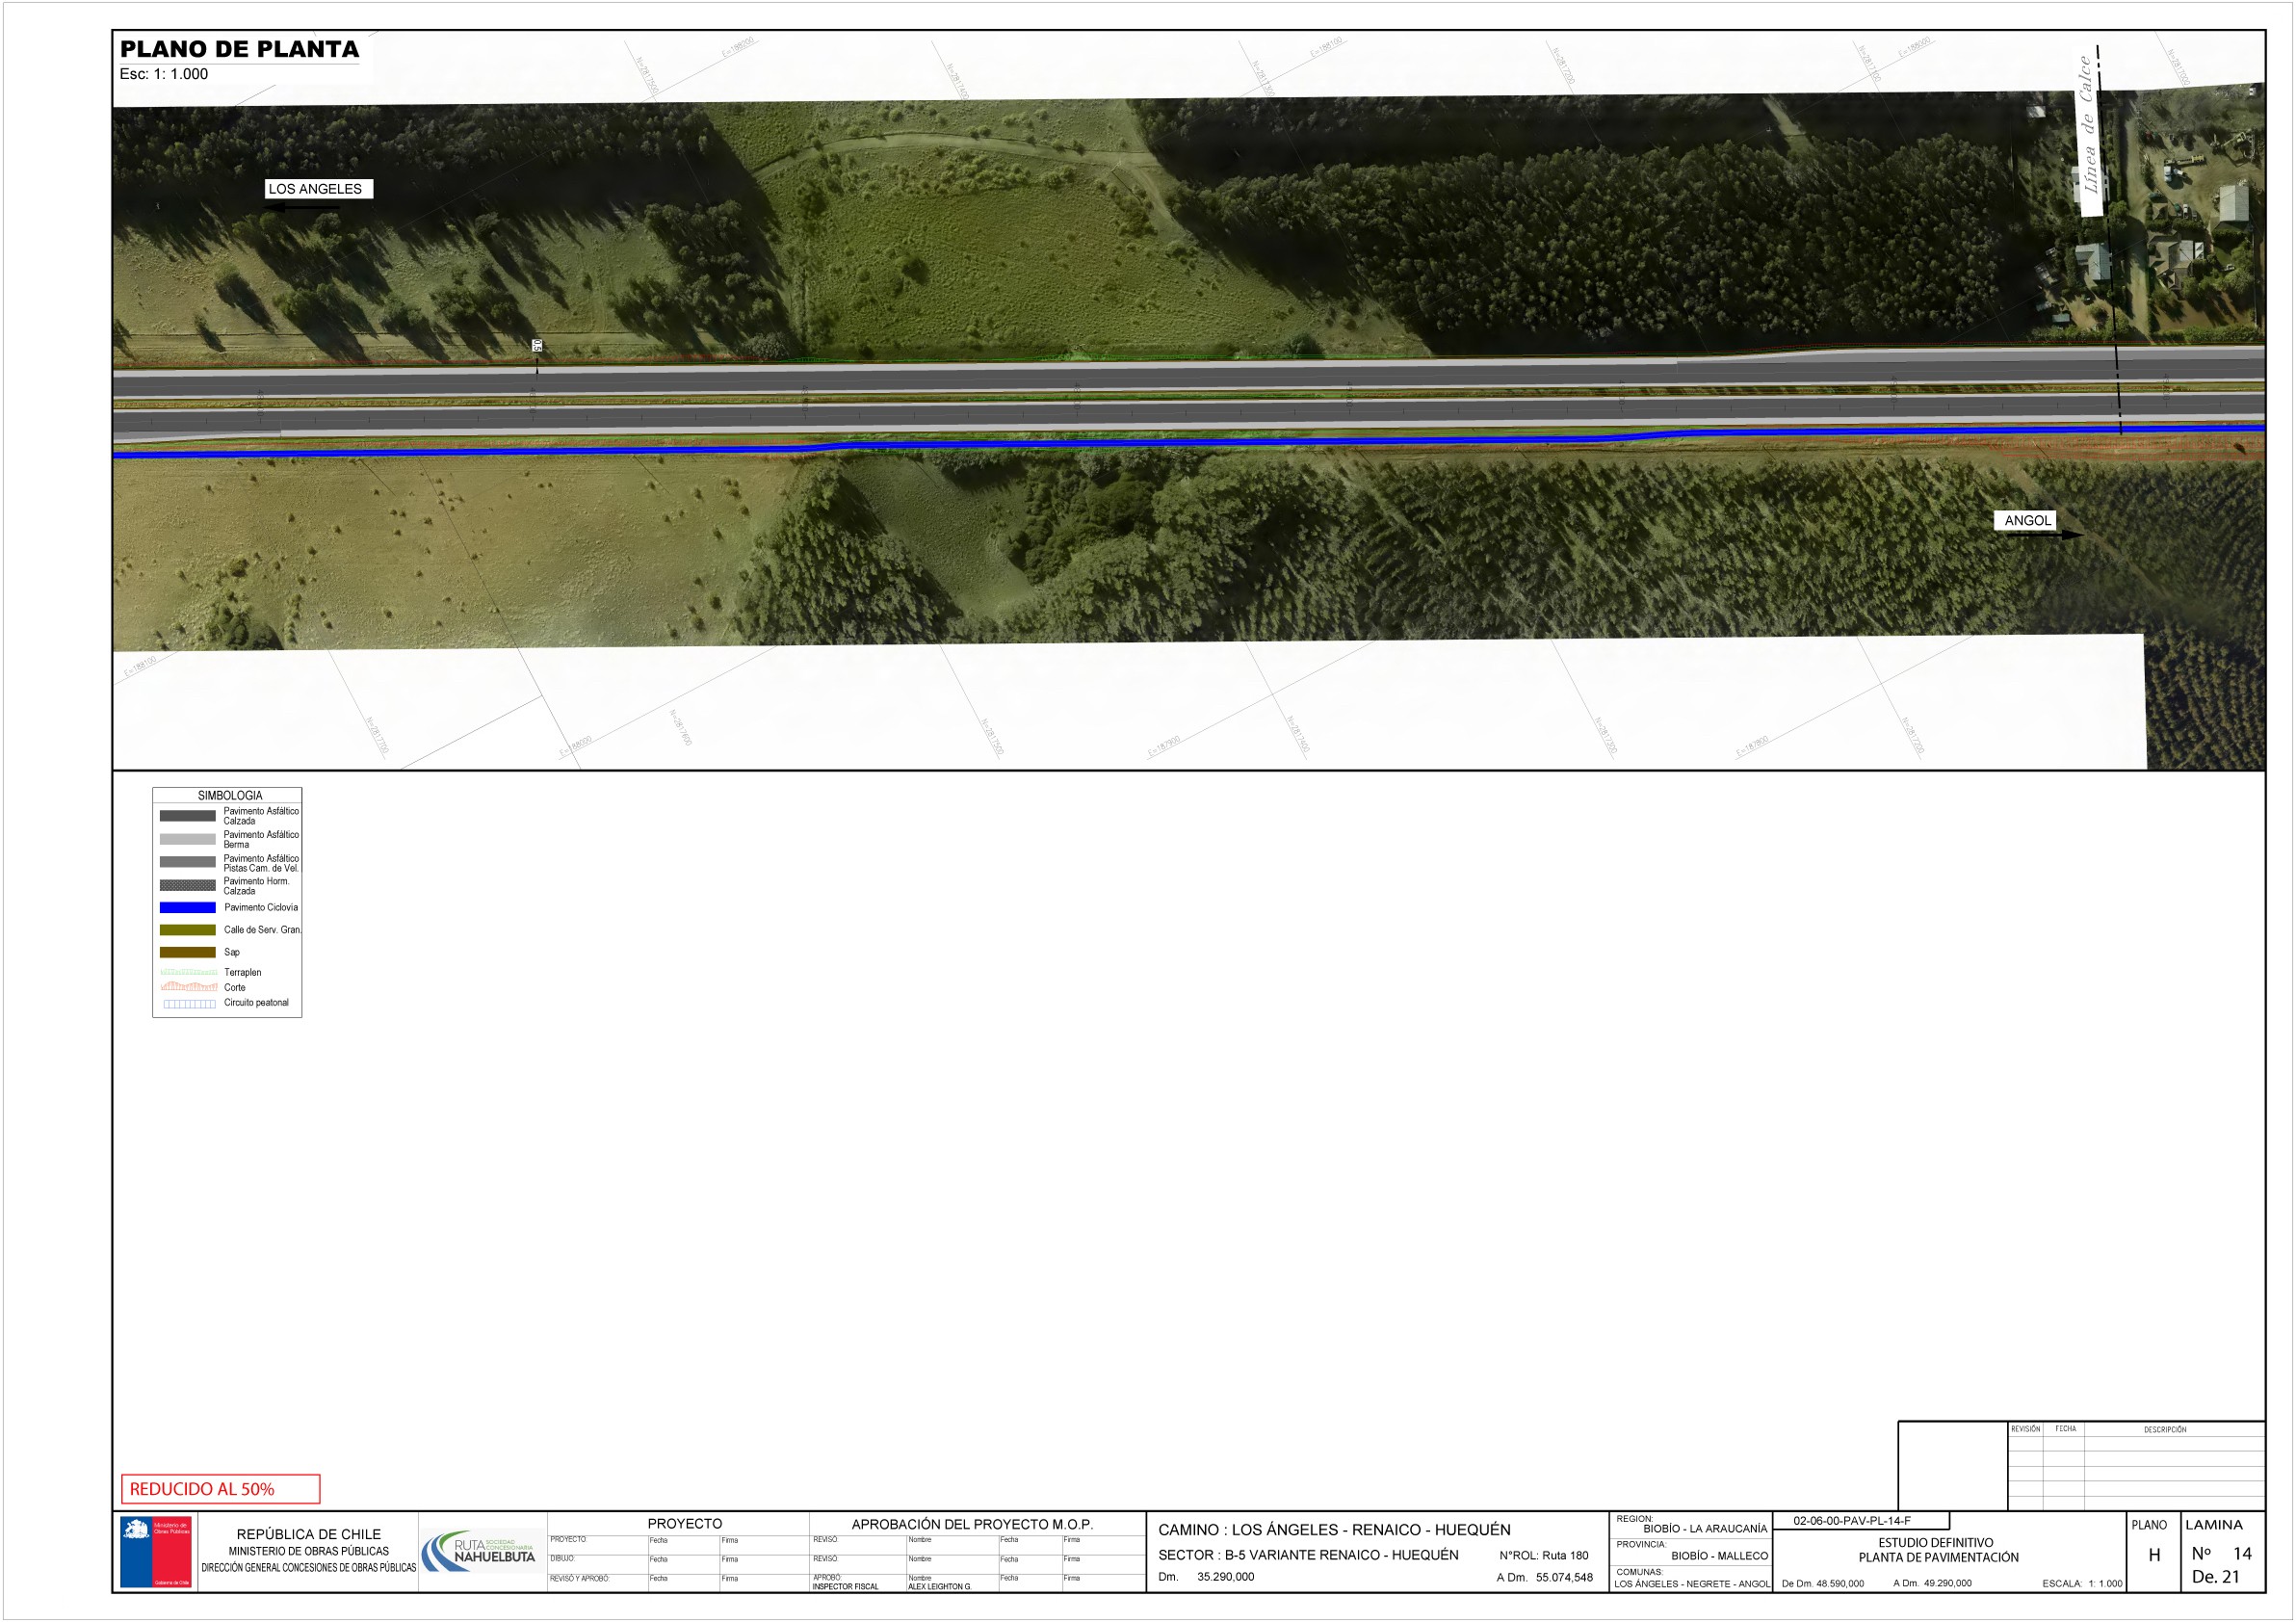The image size is (2296, 1622).
Task: Click the blue Pavimento Ciclovia swatch
Action: 188,908
